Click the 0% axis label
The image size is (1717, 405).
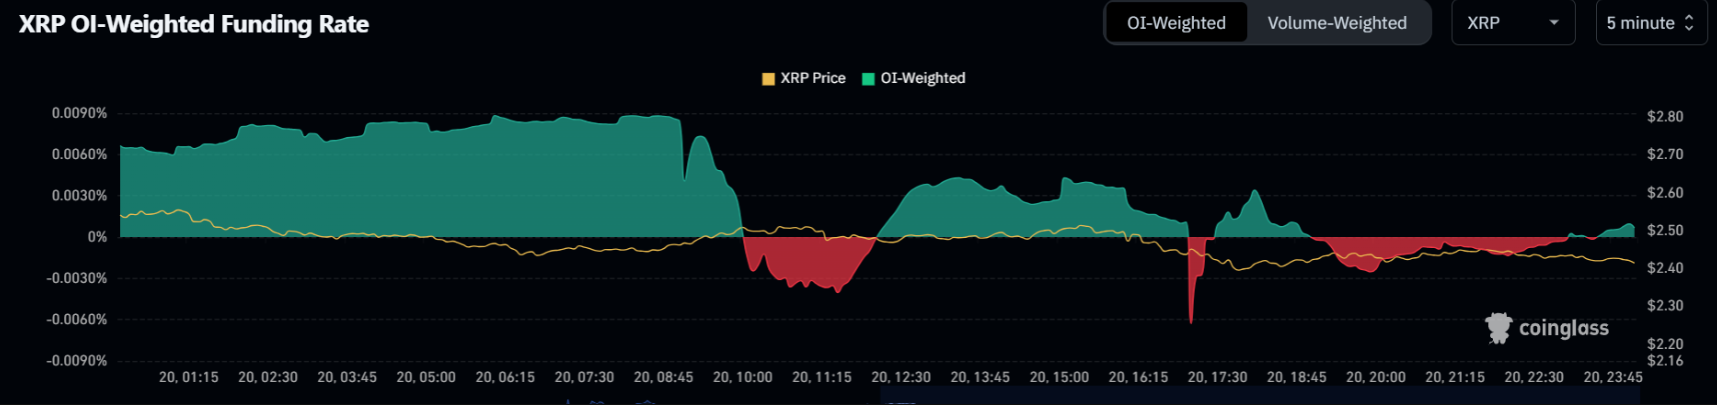pyautogui.click(x=97, y=237)
